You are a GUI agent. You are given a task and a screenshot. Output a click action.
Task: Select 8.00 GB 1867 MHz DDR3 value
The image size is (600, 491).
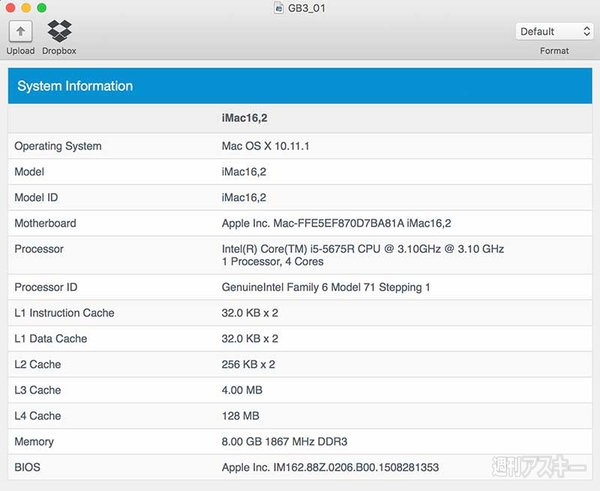point(285,442)
